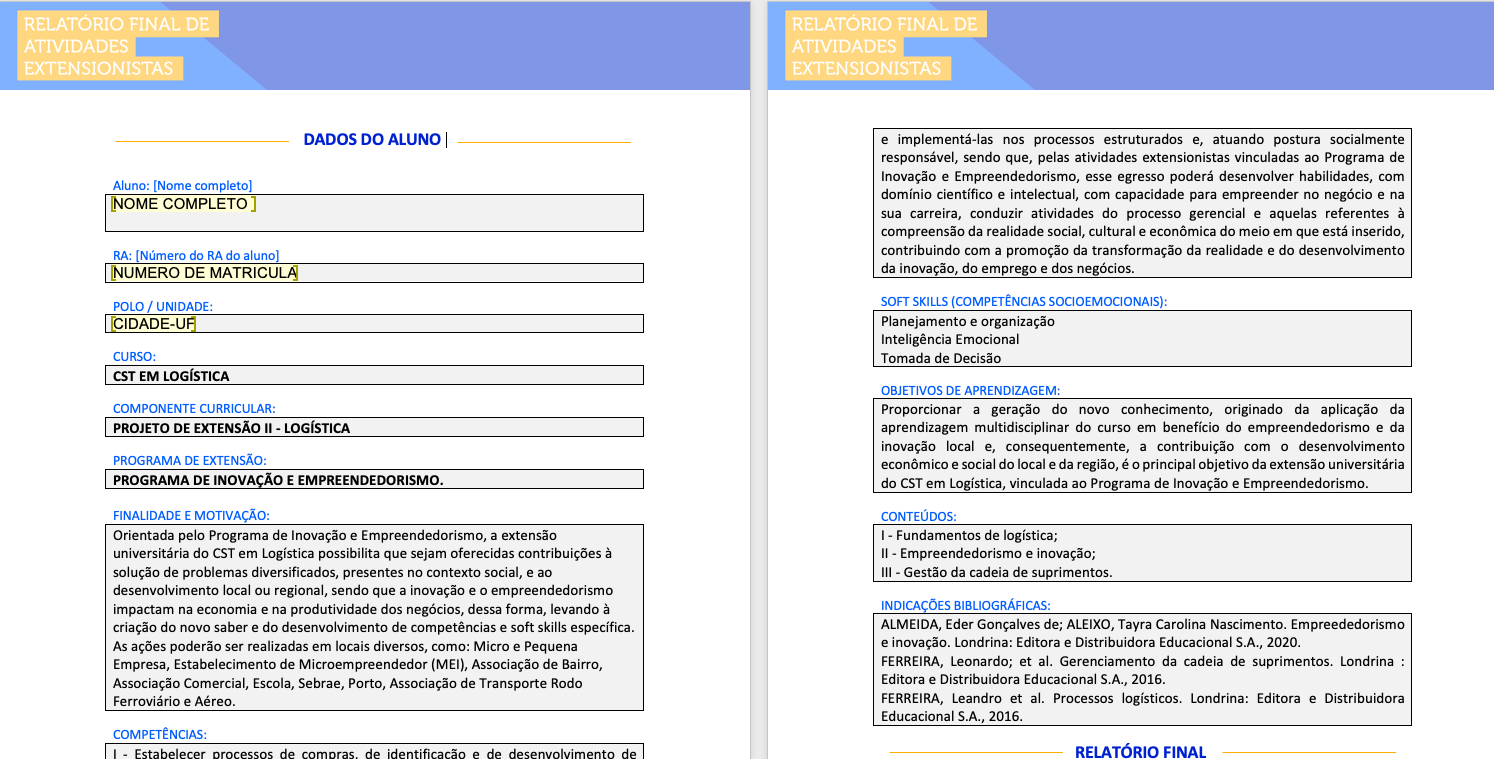
Task: Click the PROGRAMA DE INOVAÇÃO E EMPREENDEDORISMO field
Action: point(374,480)
